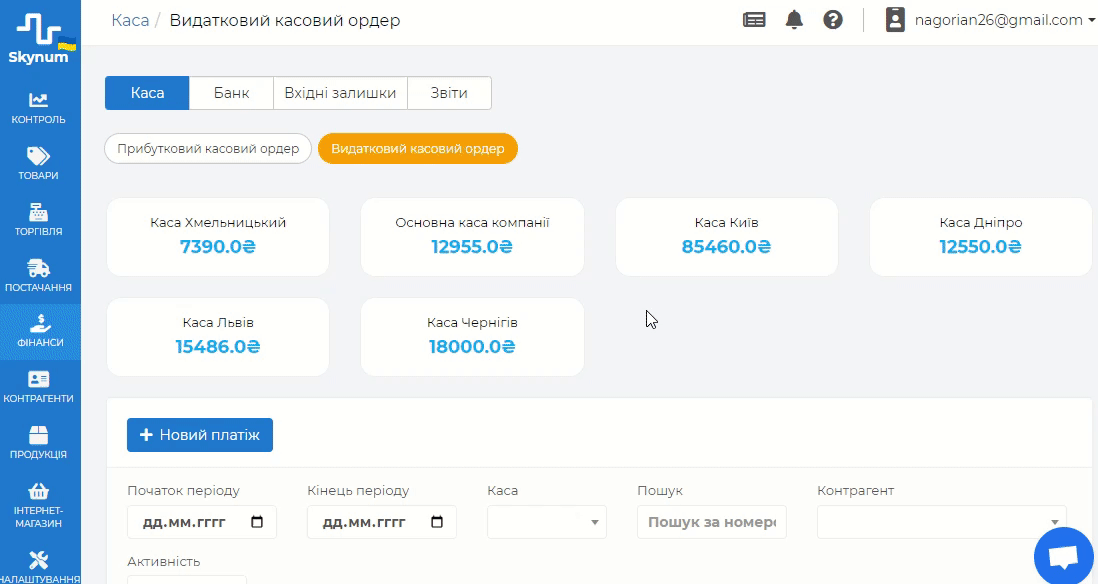Open the Контроль sidebar section

pos(39,108)
